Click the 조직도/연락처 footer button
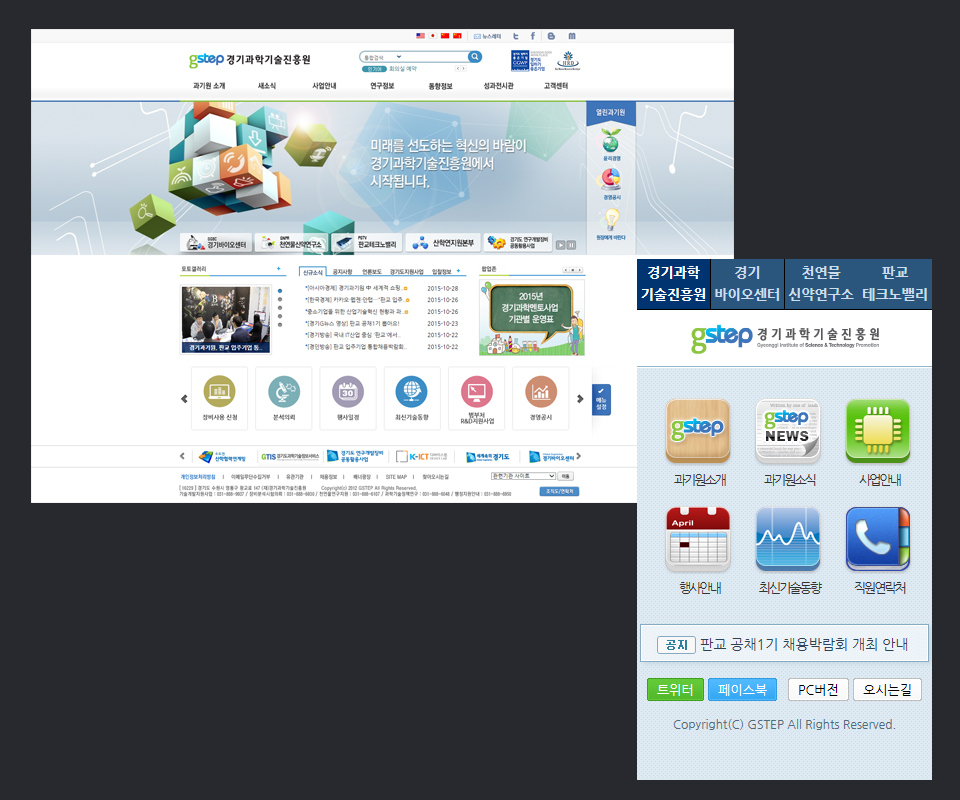This screenshot has width=960, height=800. 559,492
